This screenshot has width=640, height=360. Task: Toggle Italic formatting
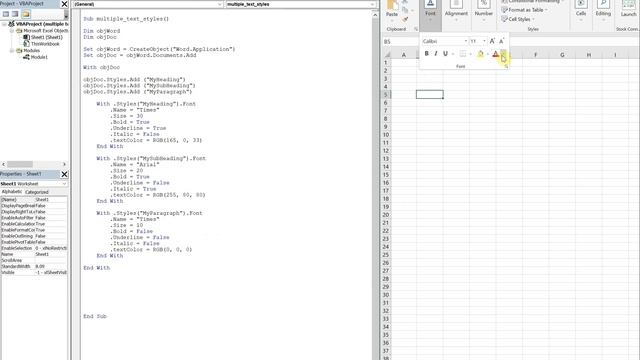pos(436,53)
